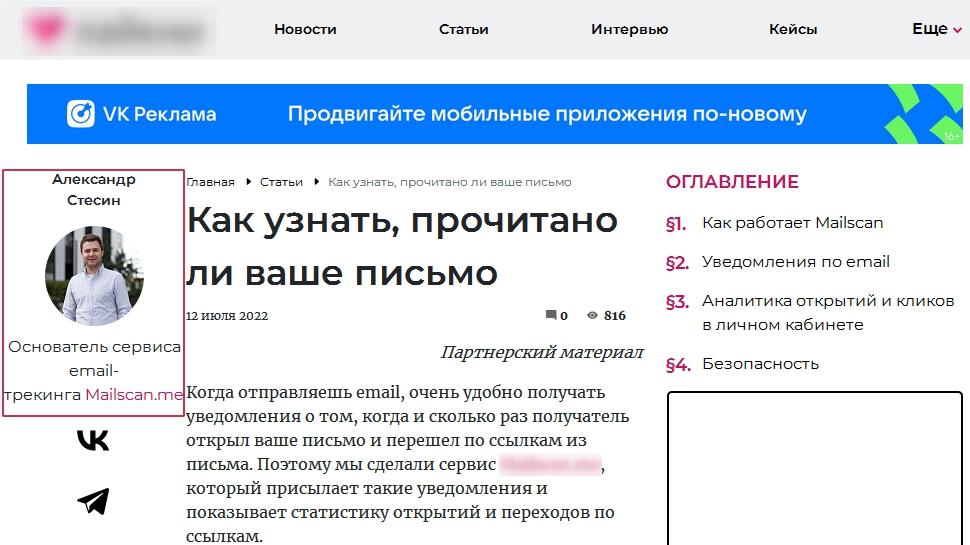Image resolution: width=970 pixels, height=545 pixels.
Task: Share the article via Telegram
Action: click(x=93, y=501)
